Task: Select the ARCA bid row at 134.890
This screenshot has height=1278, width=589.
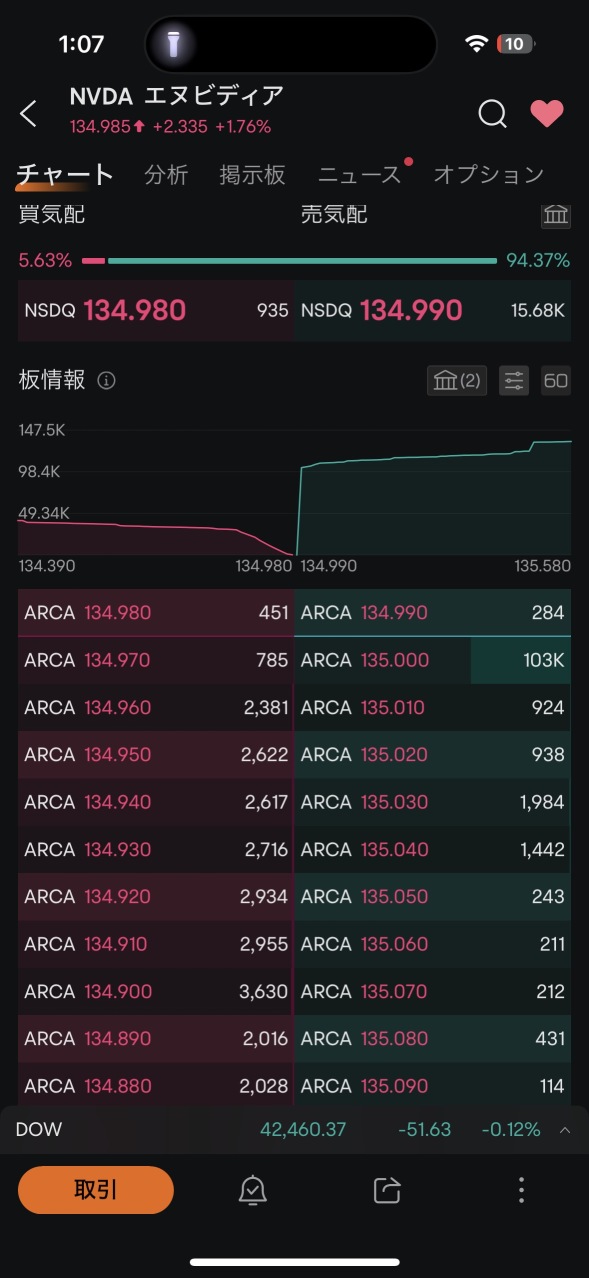Action: tap(156, 1039)
